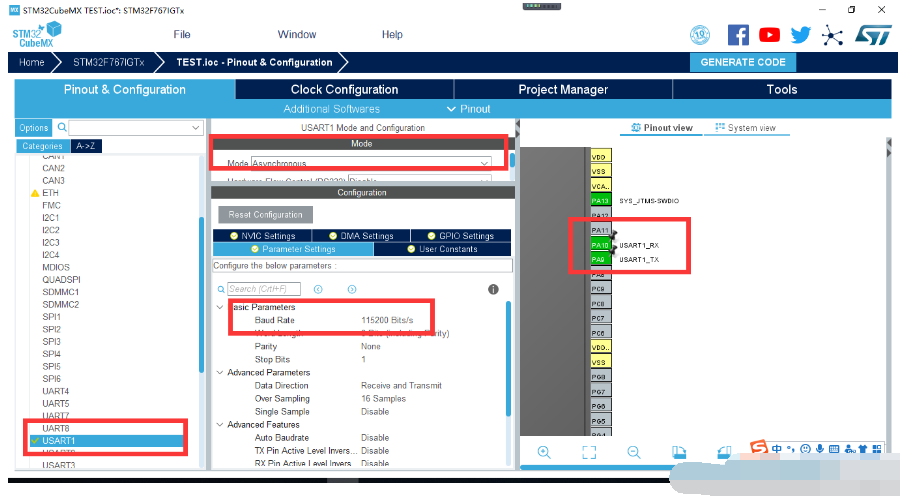This screenshot has width=909, height=496.
Task: Open the Facebook link icon
Action: point(738,35)
